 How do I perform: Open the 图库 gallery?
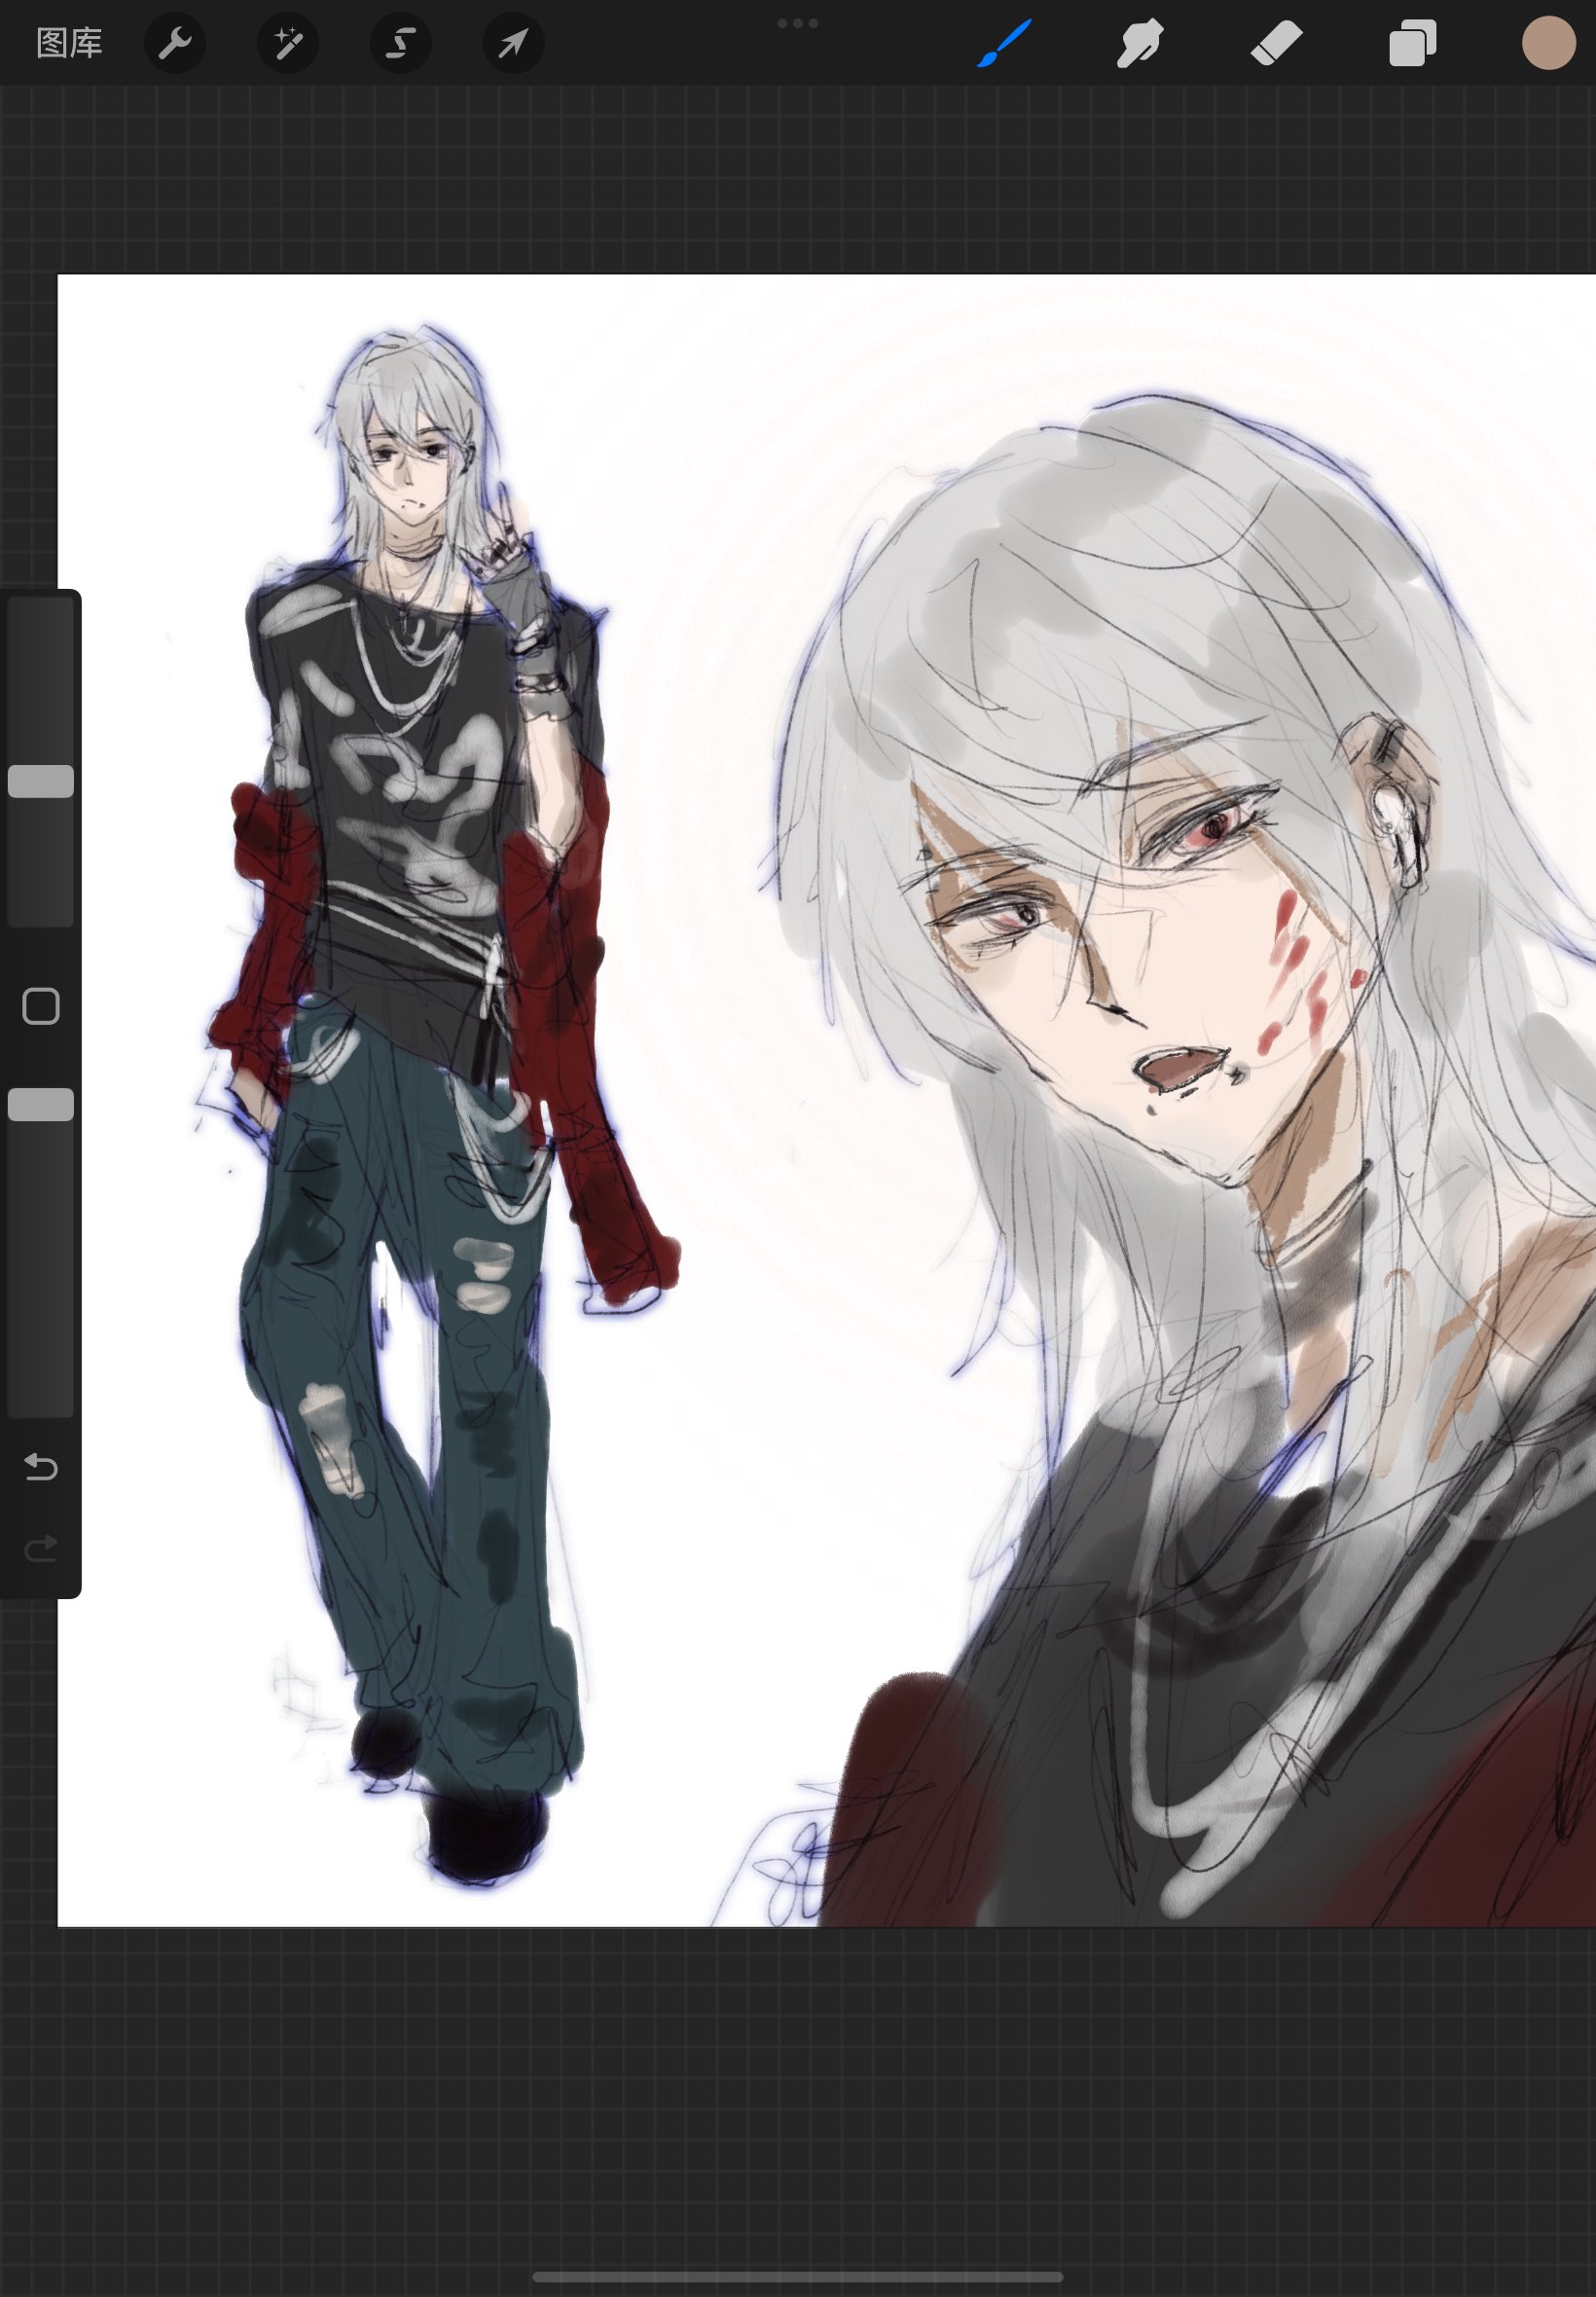click(69, 43)
